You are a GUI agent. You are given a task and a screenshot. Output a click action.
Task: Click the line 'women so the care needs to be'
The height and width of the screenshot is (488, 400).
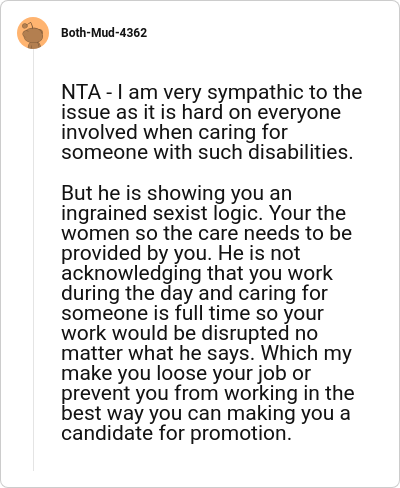207,233
